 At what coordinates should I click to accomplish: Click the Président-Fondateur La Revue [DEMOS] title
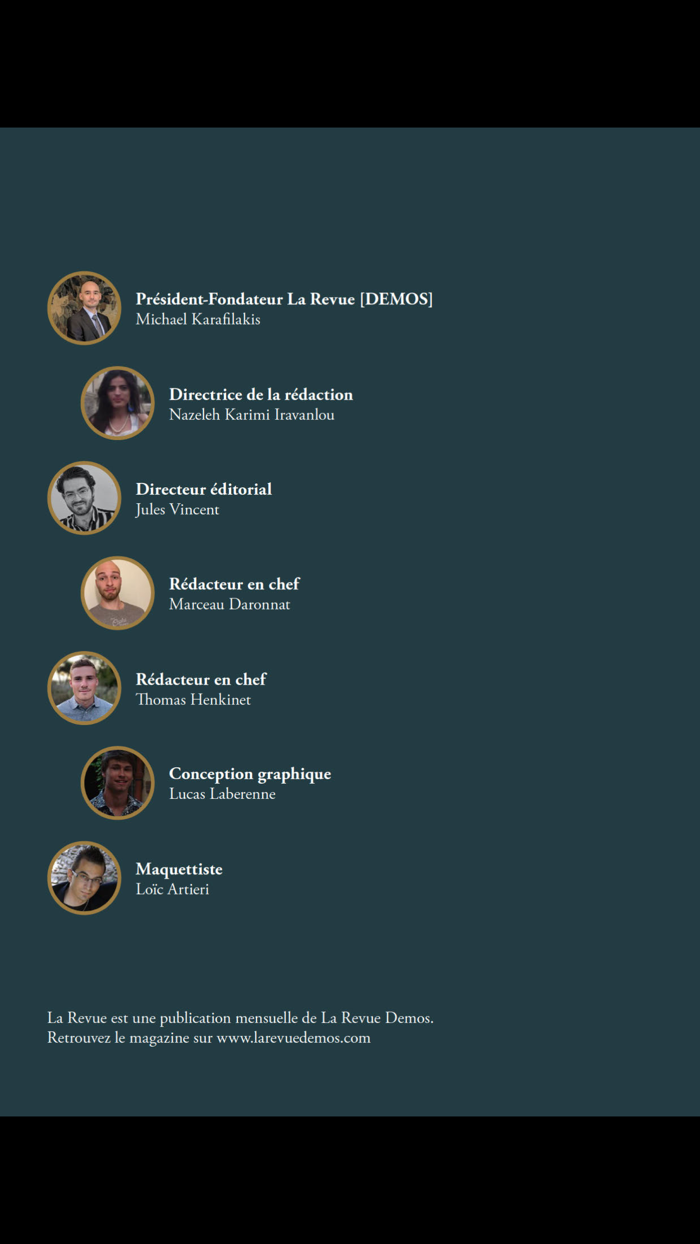[284, 299]
